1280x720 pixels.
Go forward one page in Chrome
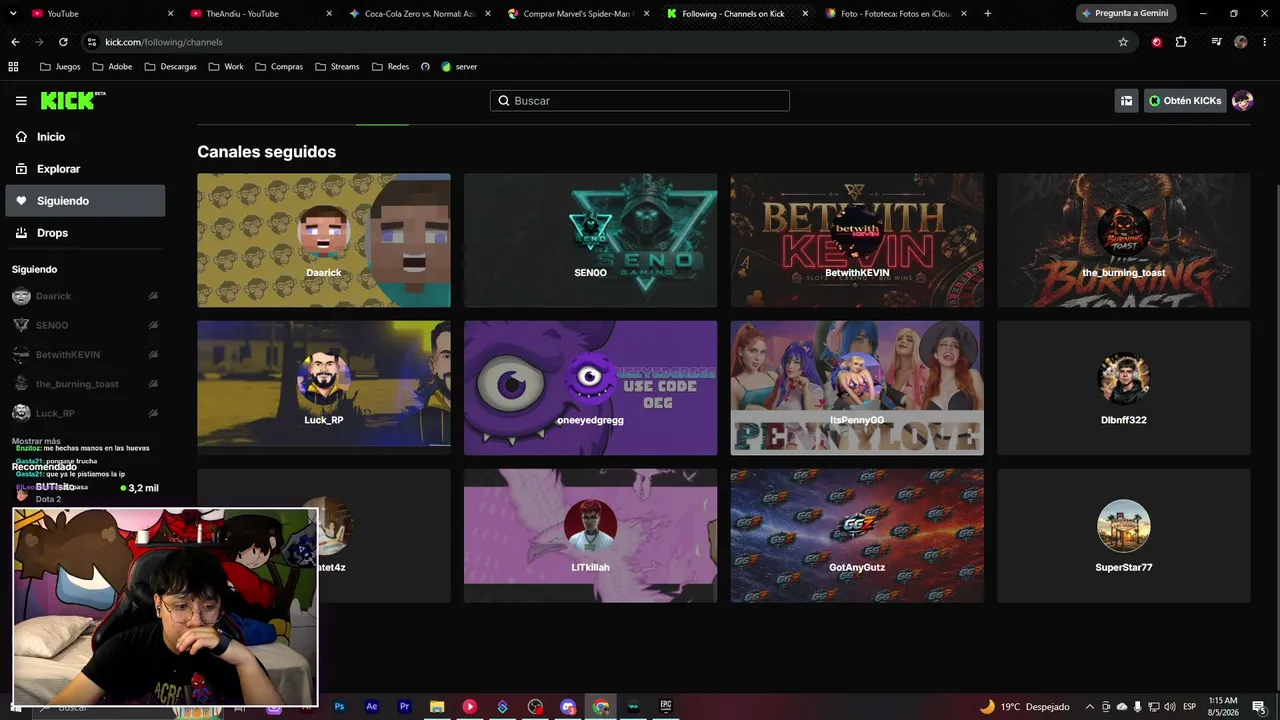(39, 42)
